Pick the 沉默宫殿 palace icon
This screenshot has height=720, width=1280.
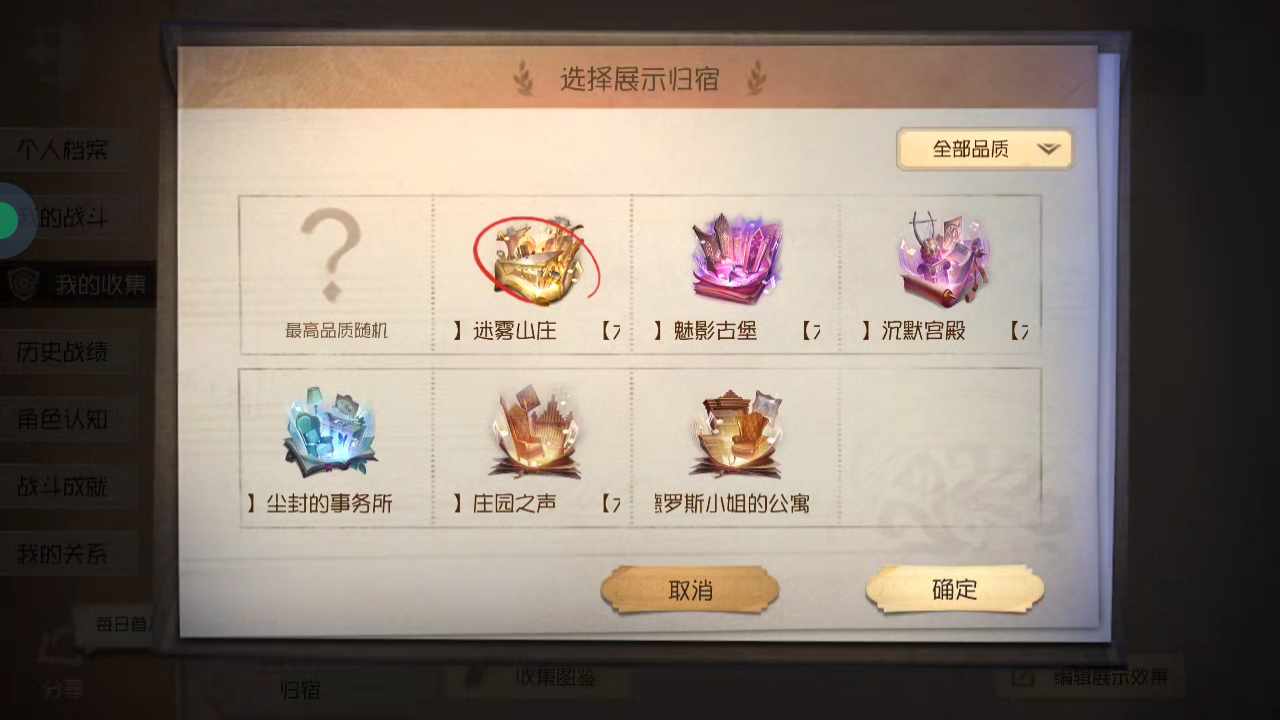point(943,258)
